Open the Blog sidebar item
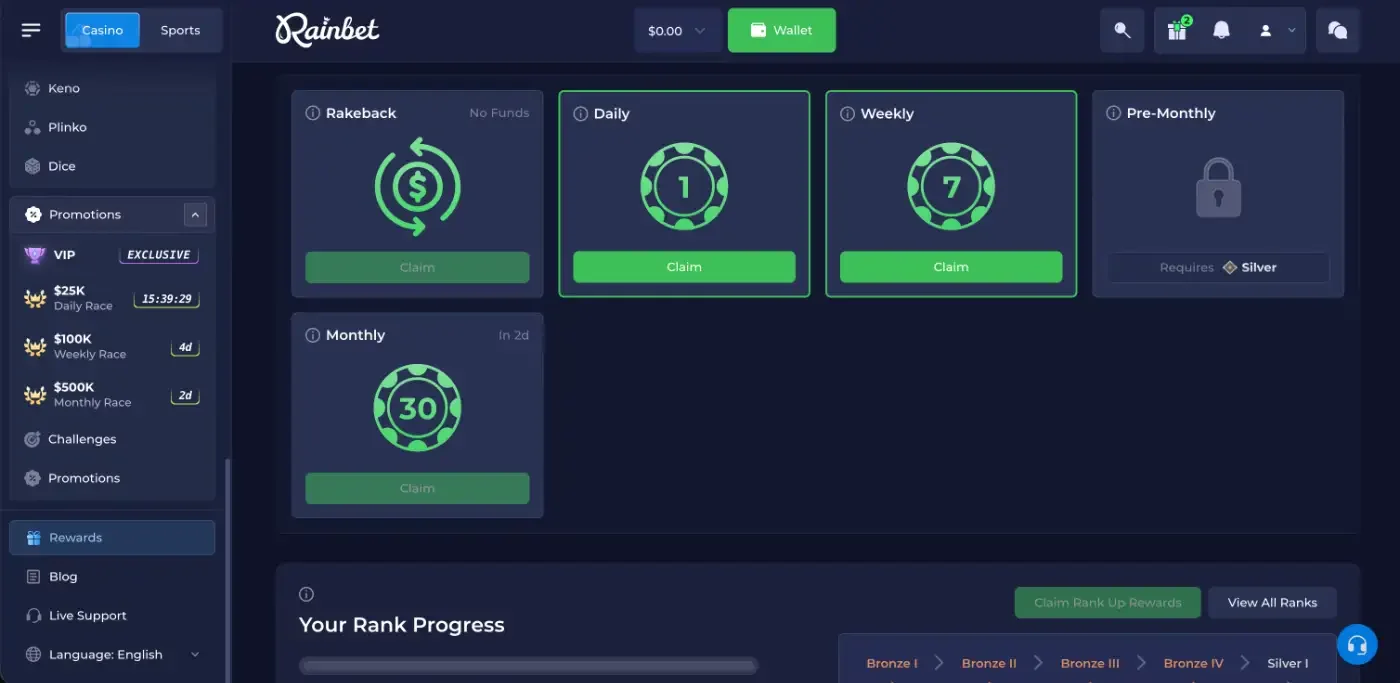 click(x=112, y=577)
